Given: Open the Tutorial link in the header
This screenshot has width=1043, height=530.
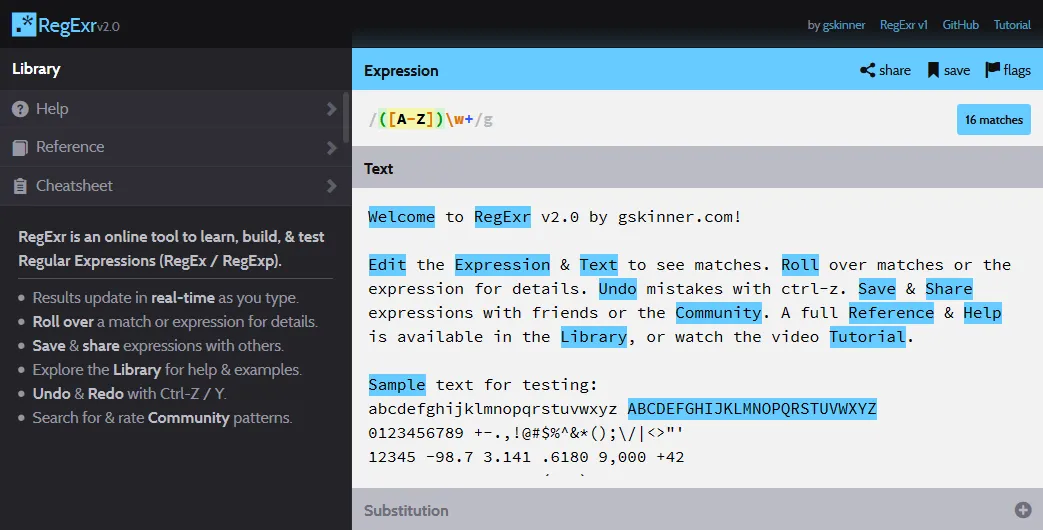Looking at the screenshot, I should click(1012, 25).
